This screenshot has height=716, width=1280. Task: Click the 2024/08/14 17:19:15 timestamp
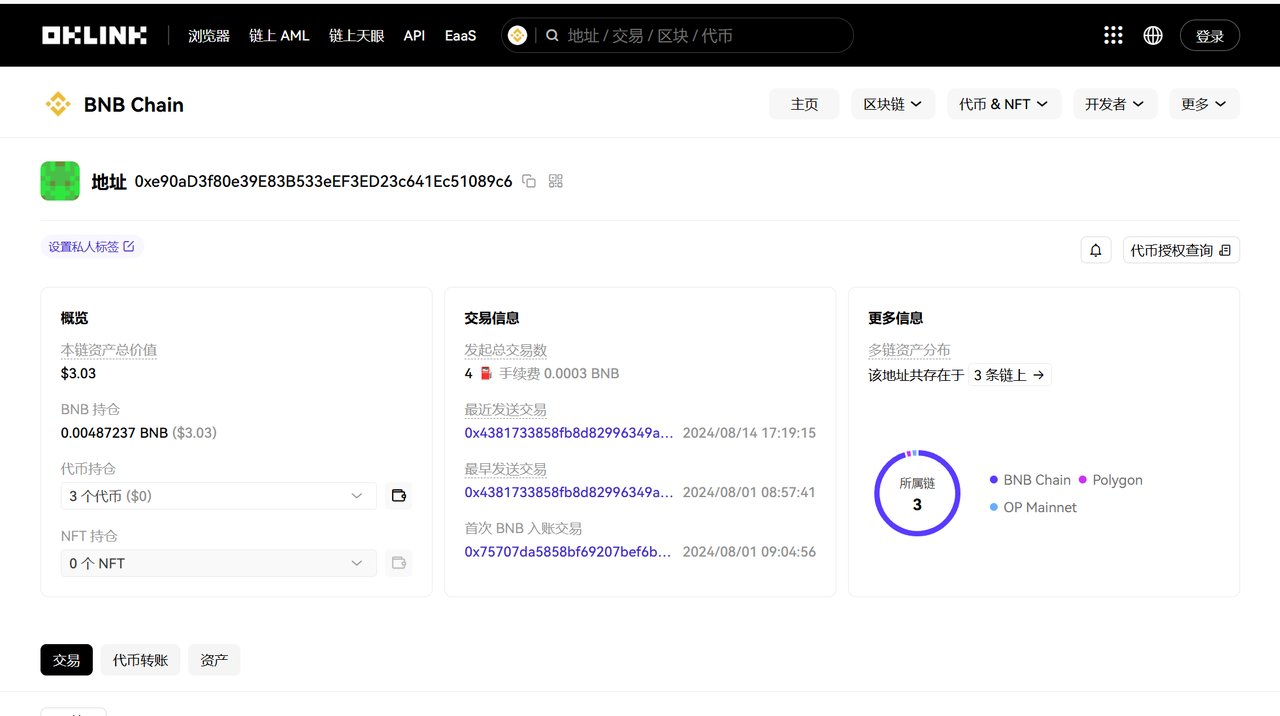(x=749, y=433)
